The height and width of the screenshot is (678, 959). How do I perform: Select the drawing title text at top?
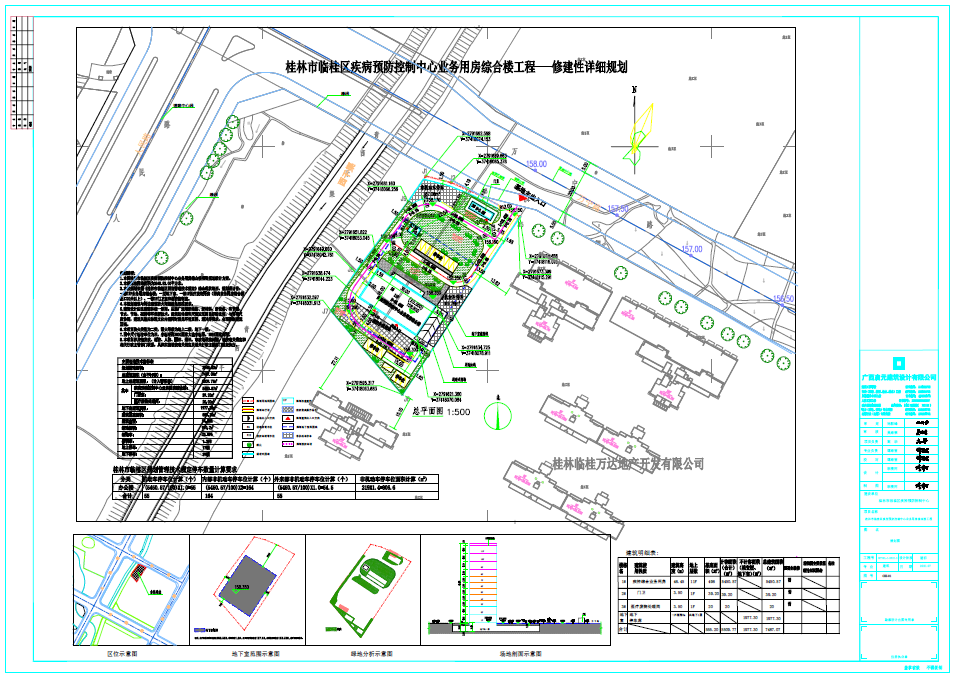[x=456, y=68]
